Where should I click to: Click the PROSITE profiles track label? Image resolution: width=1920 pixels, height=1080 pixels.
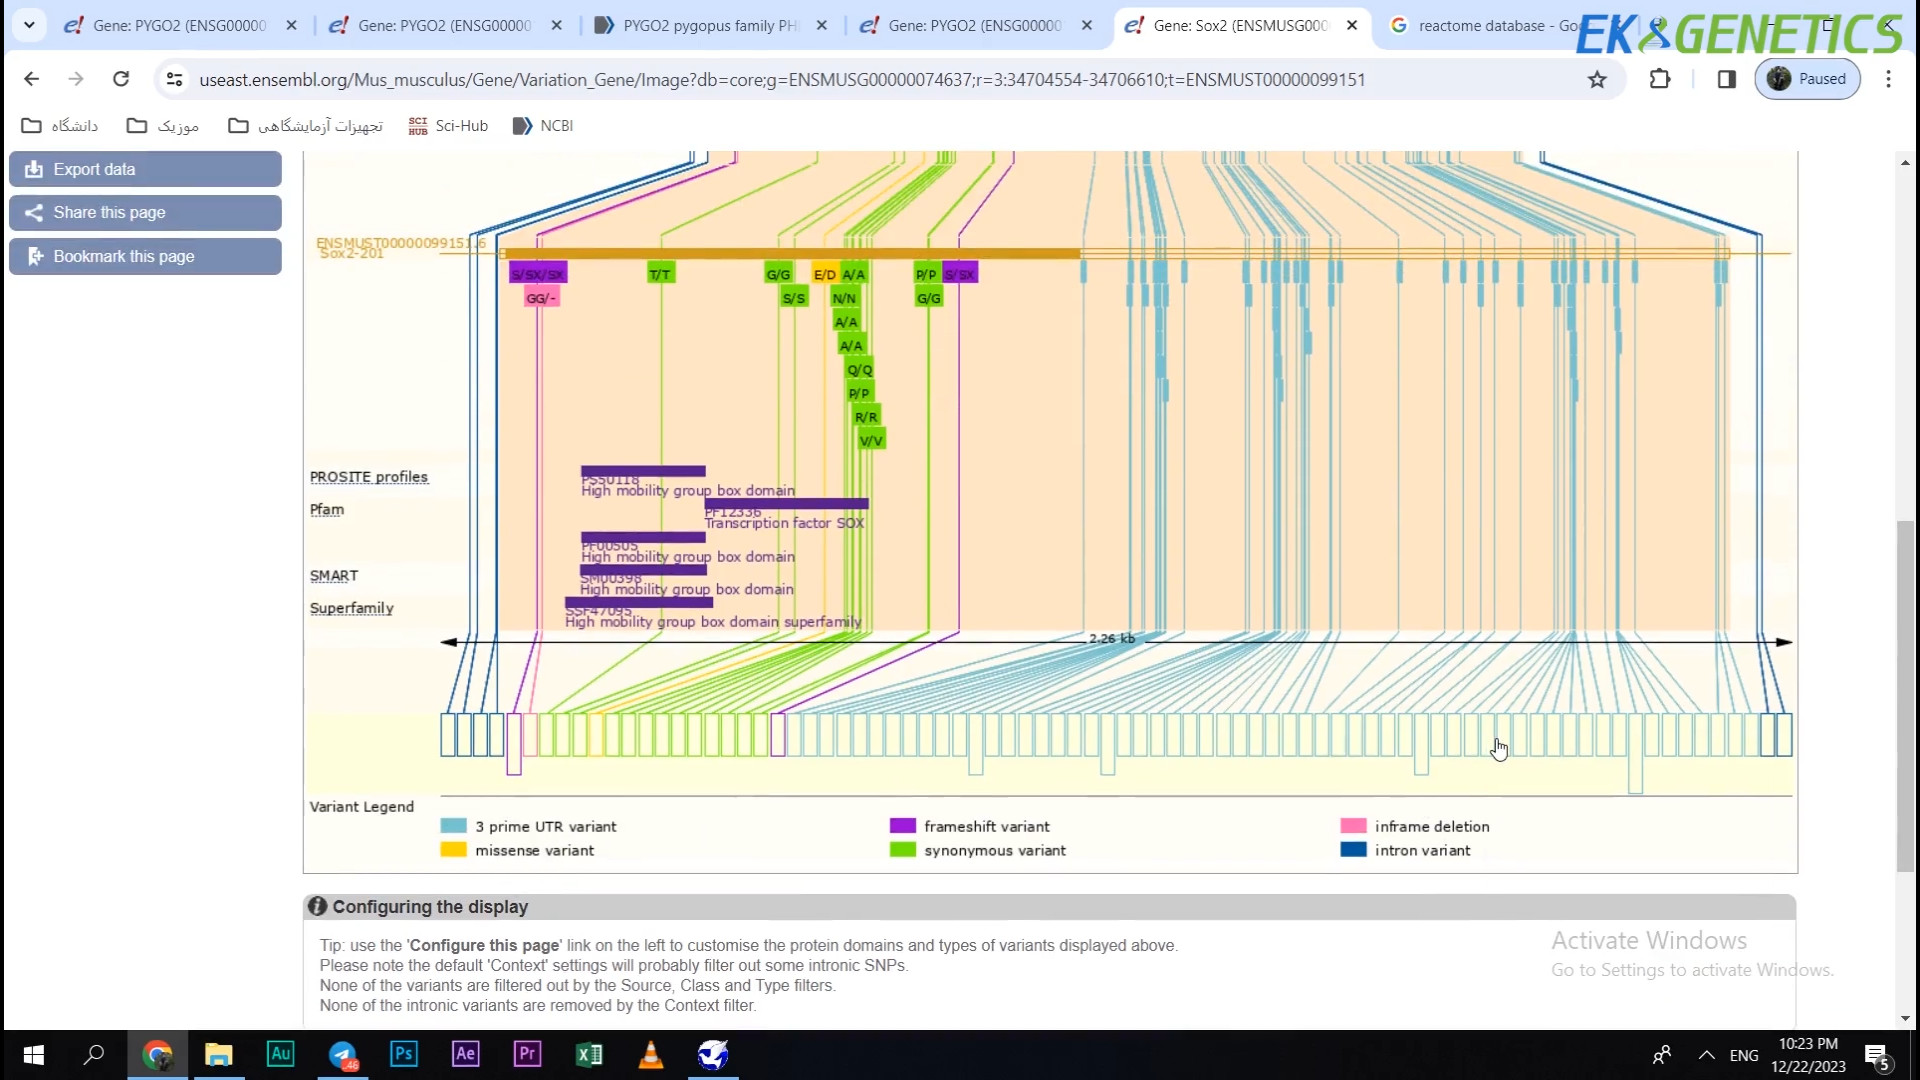368,477
